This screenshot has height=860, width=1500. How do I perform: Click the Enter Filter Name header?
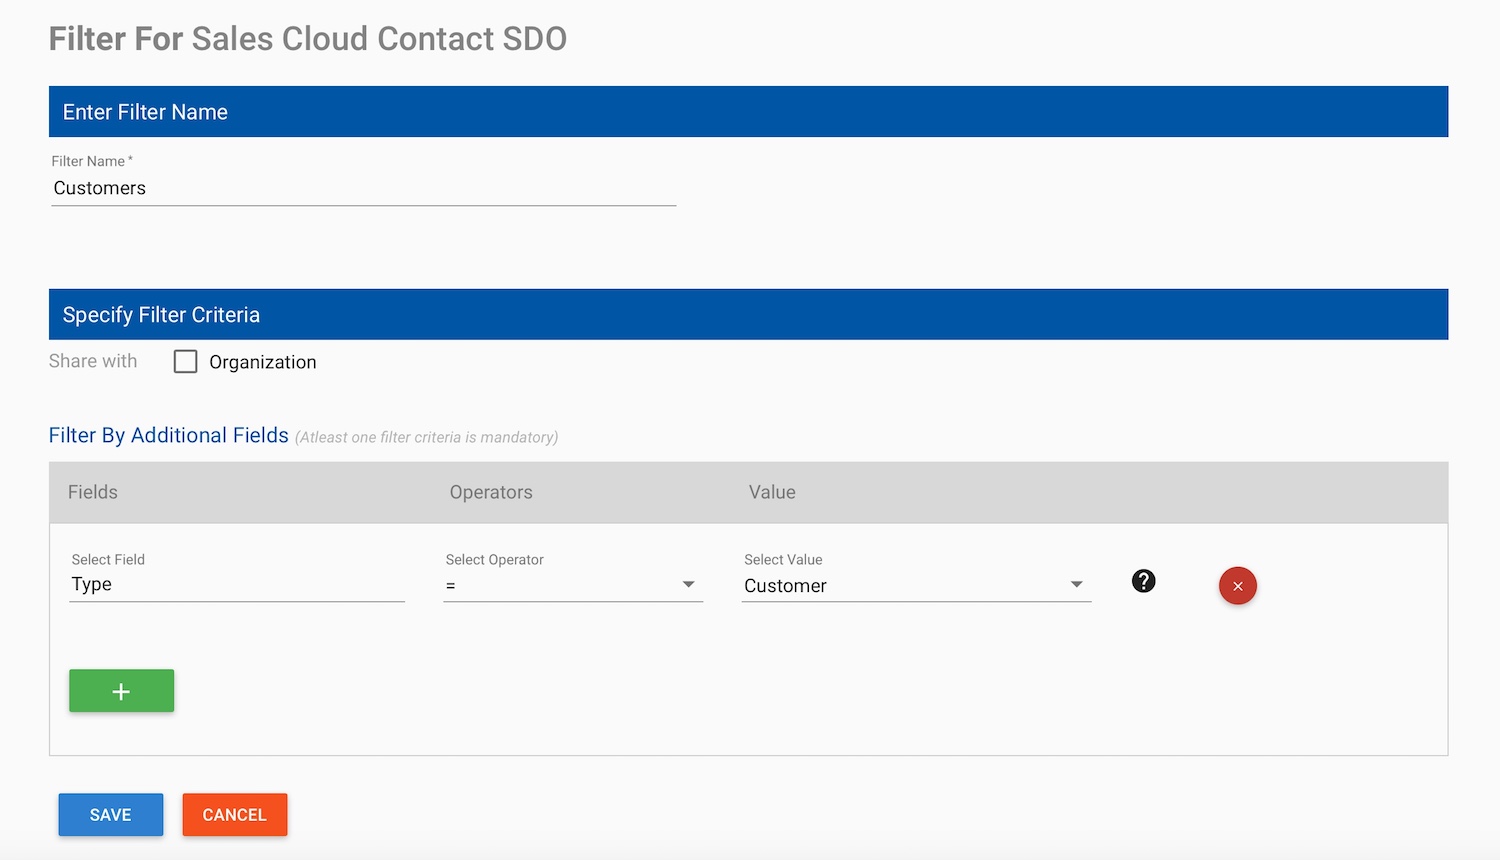click(748, 111)
